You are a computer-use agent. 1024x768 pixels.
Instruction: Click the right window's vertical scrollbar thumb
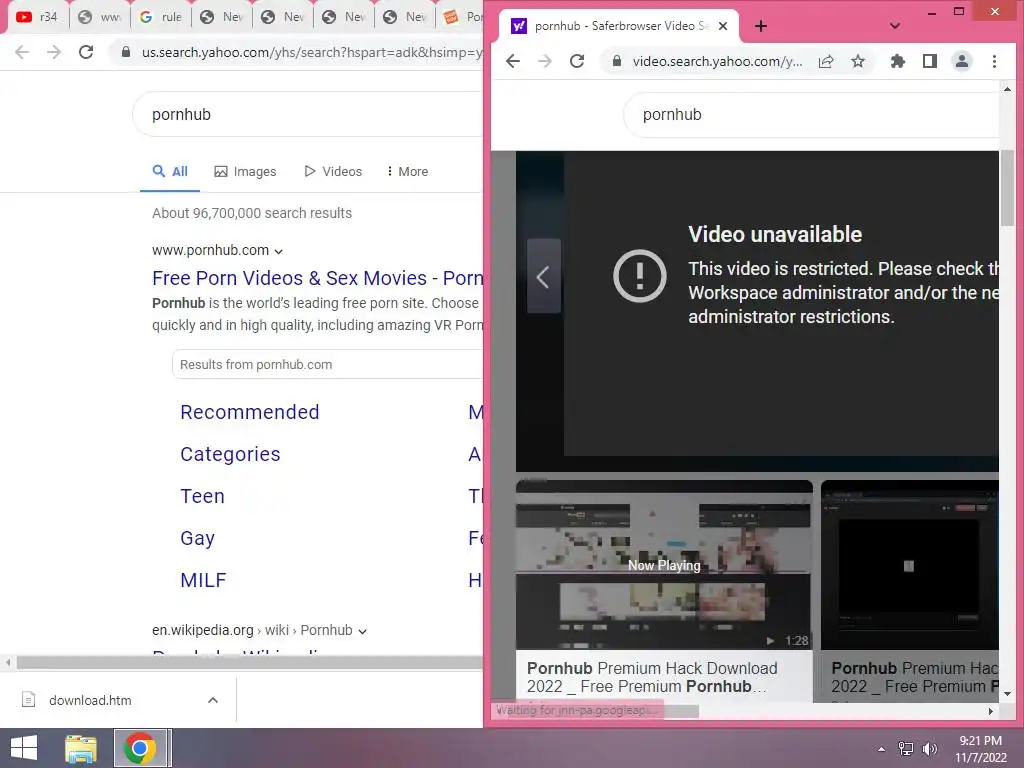pyautogui.click(x=1007, y=188)
